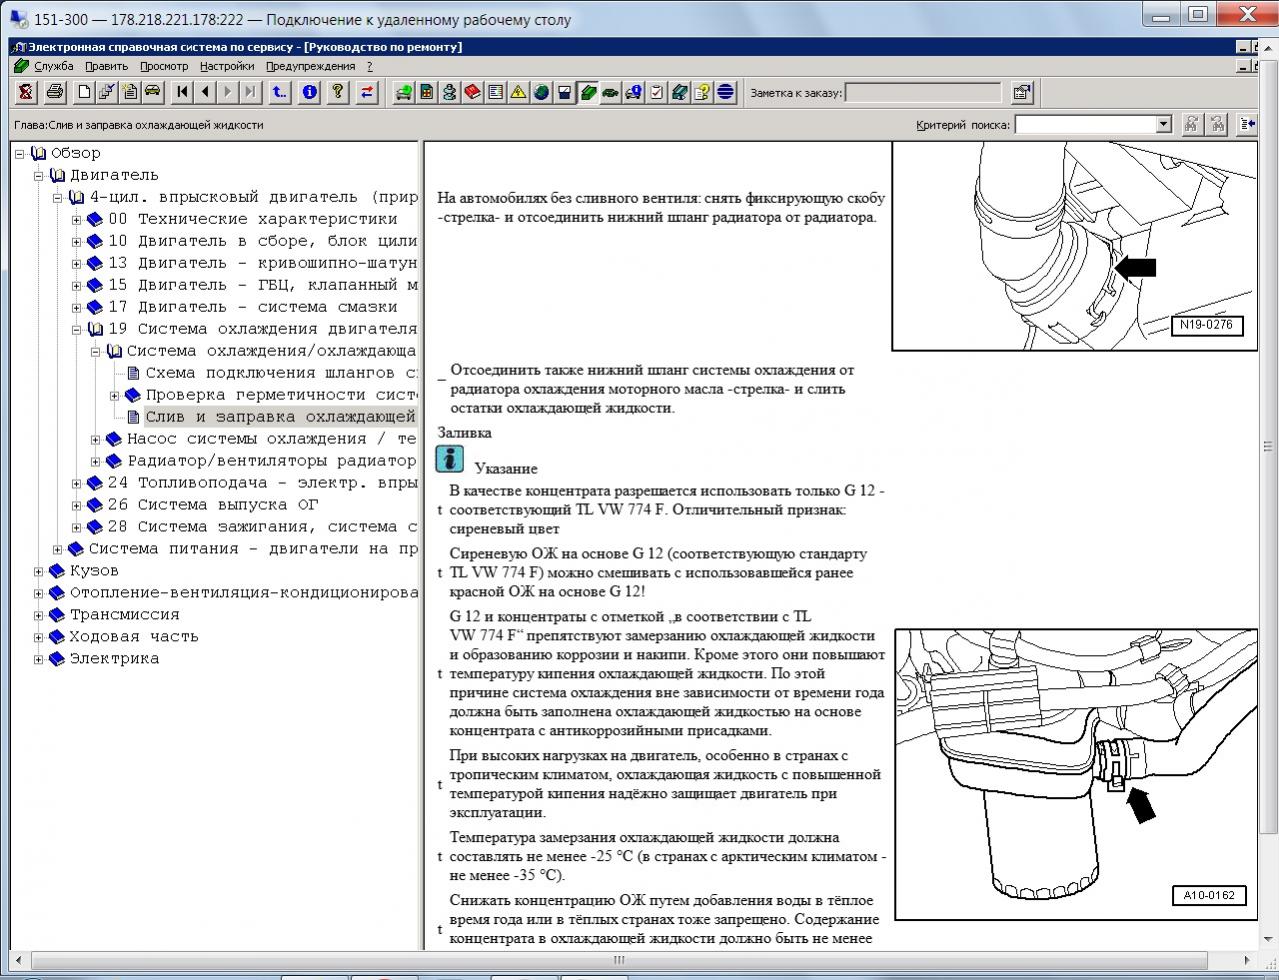The height and width of the screenshot is (980, 1279).
Task: Click the exit icon with red X
Action: tap(26, 93)
